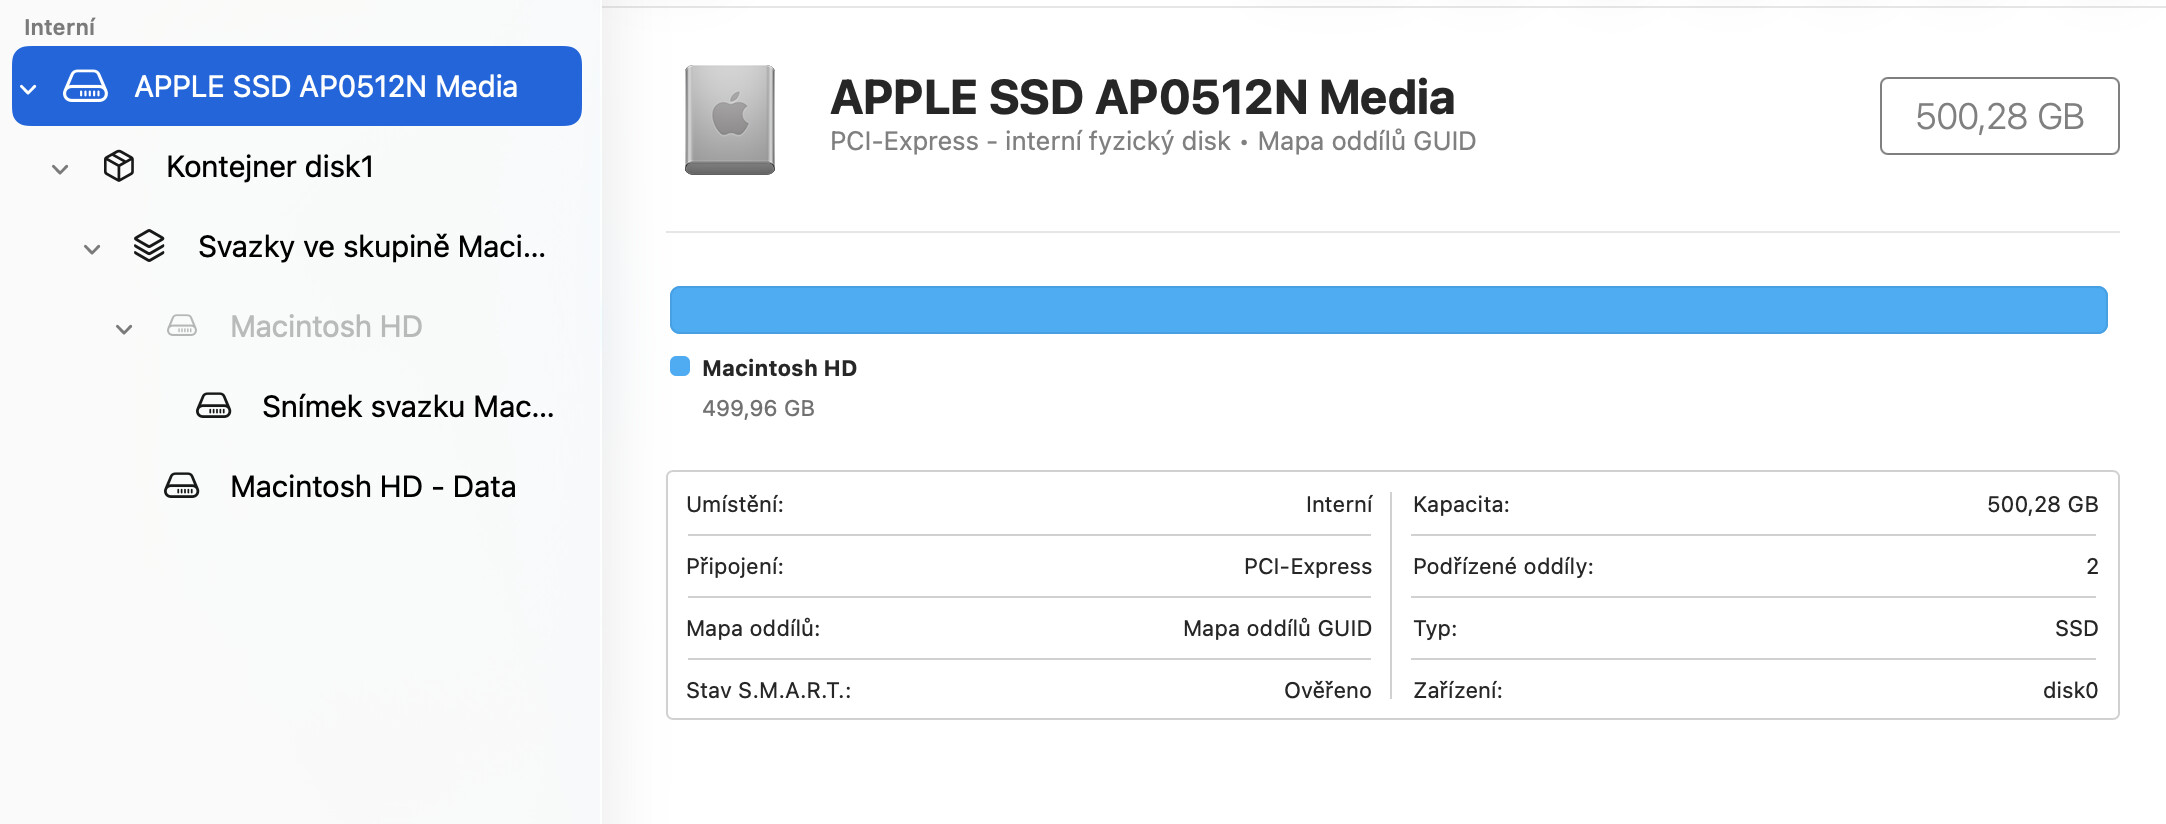Click the Zařízení disk0 value

pos(2069,690)
